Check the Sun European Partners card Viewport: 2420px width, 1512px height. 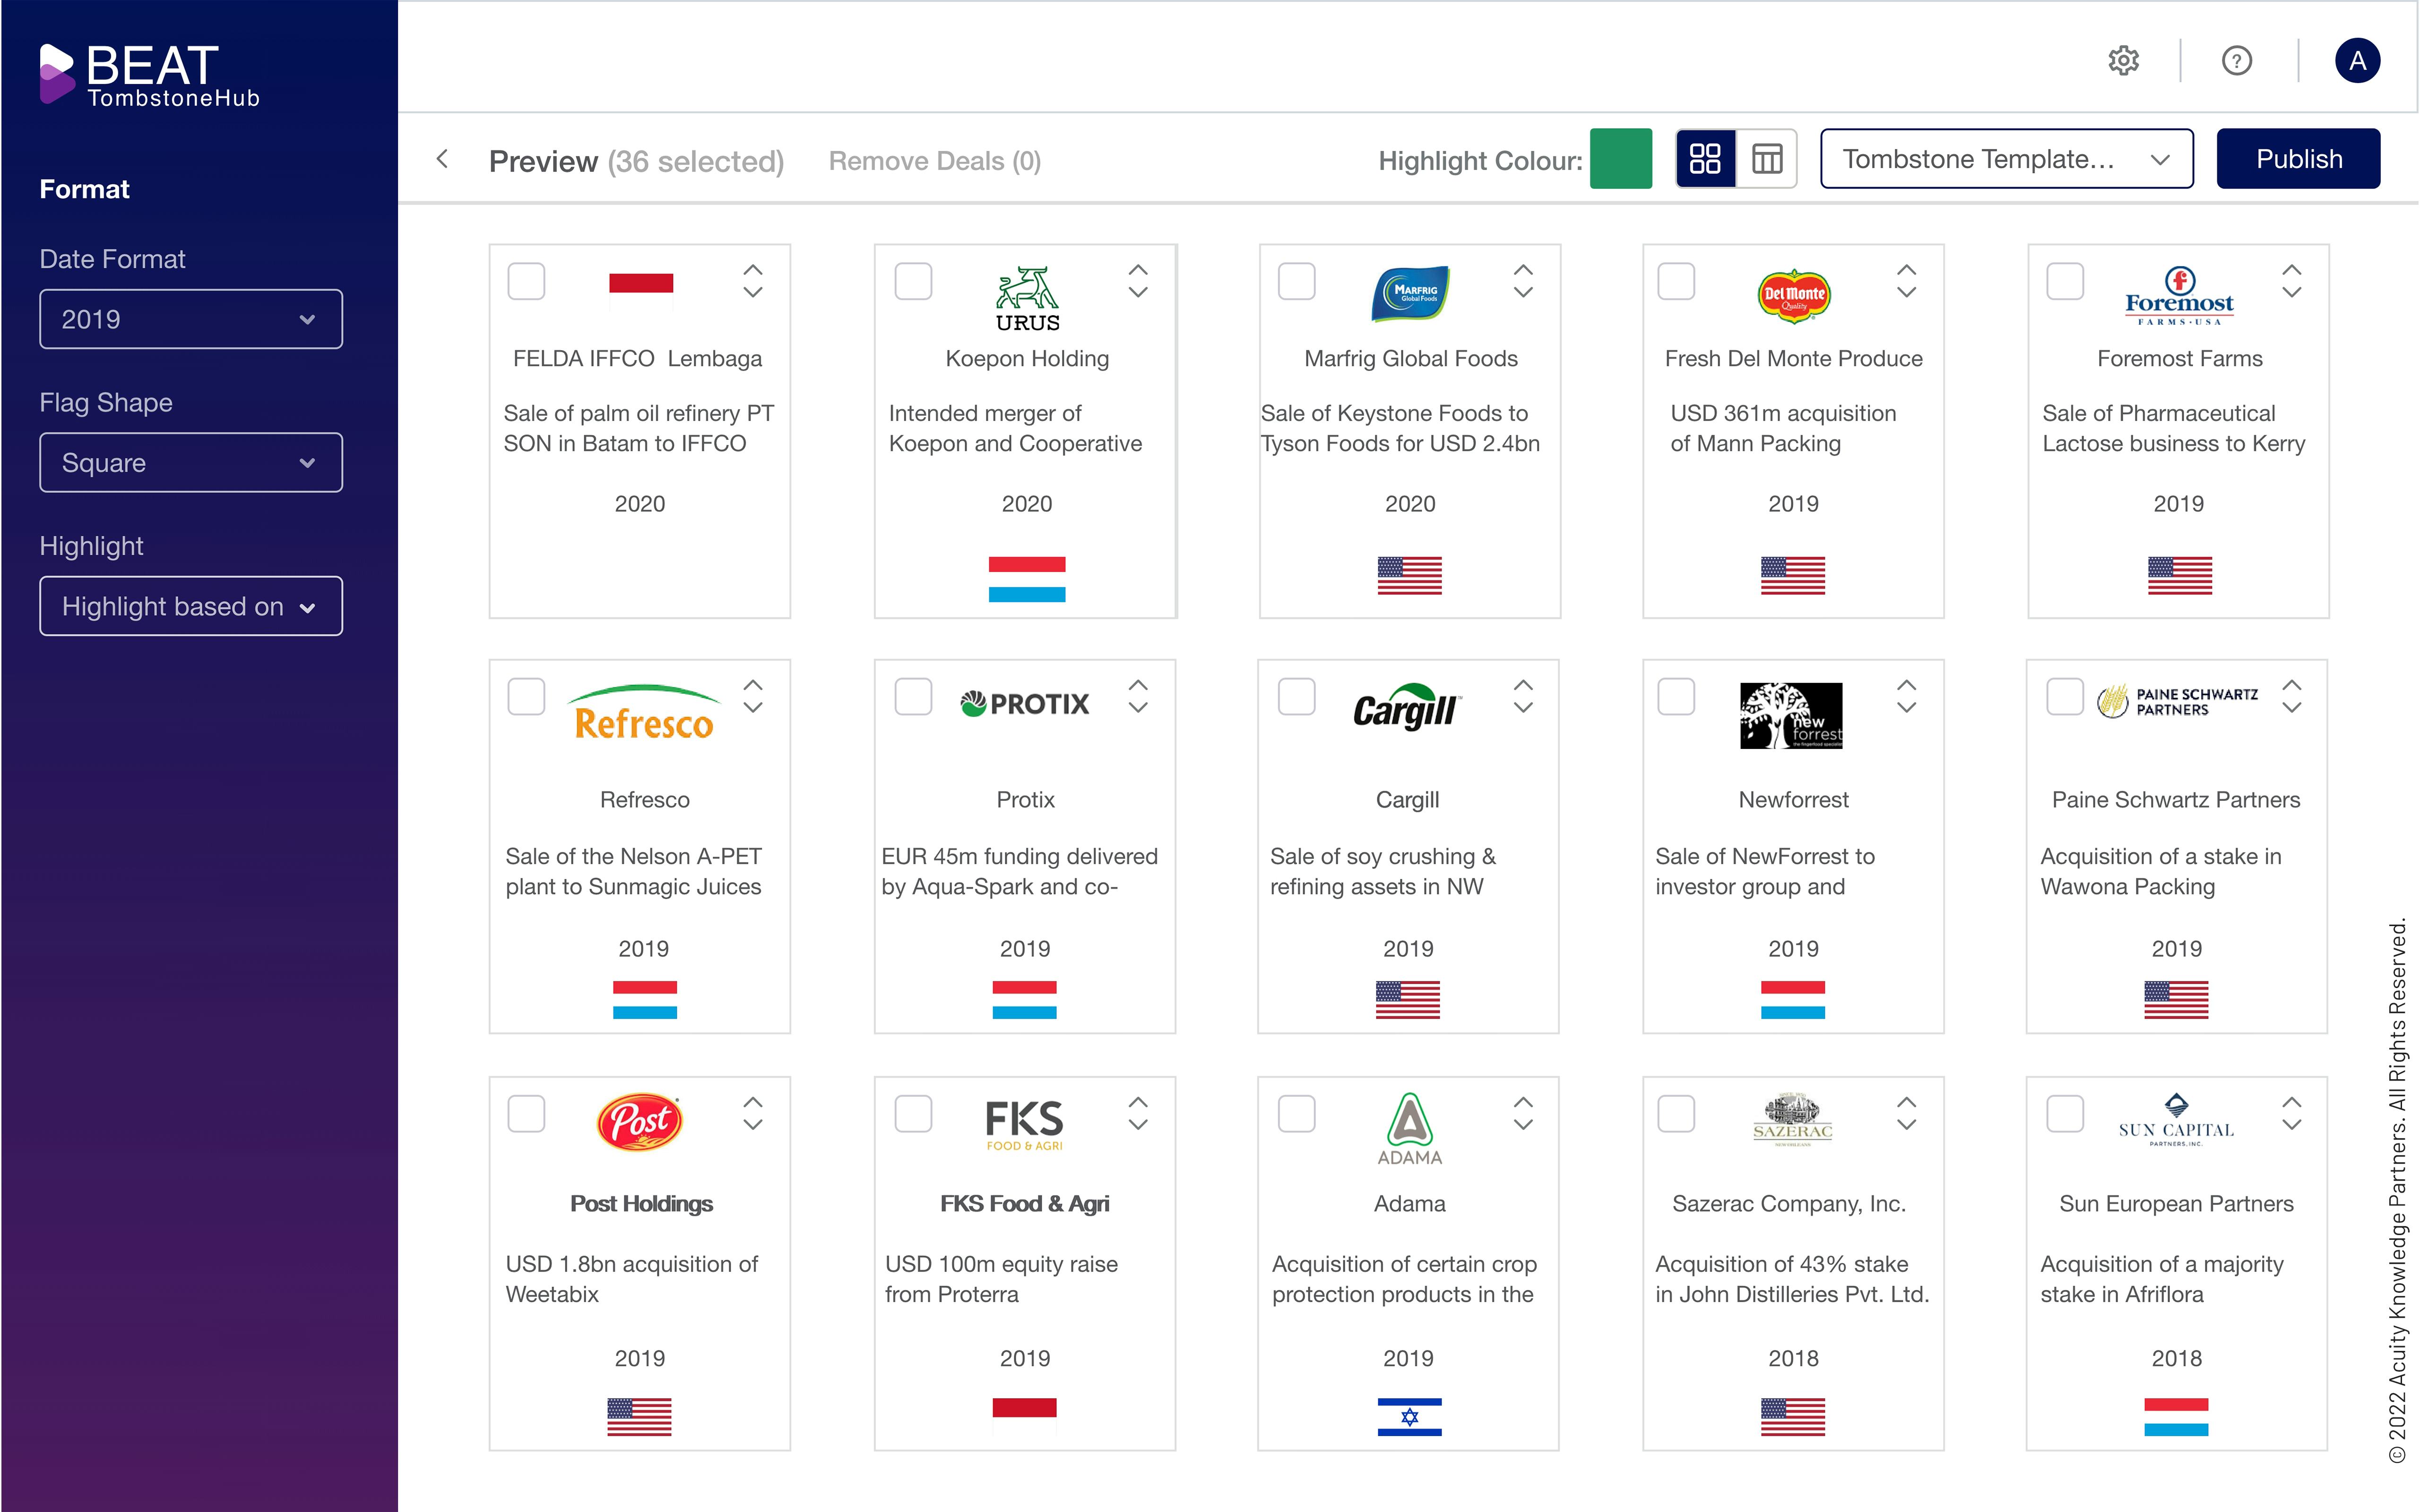tap(2064, 1114)
